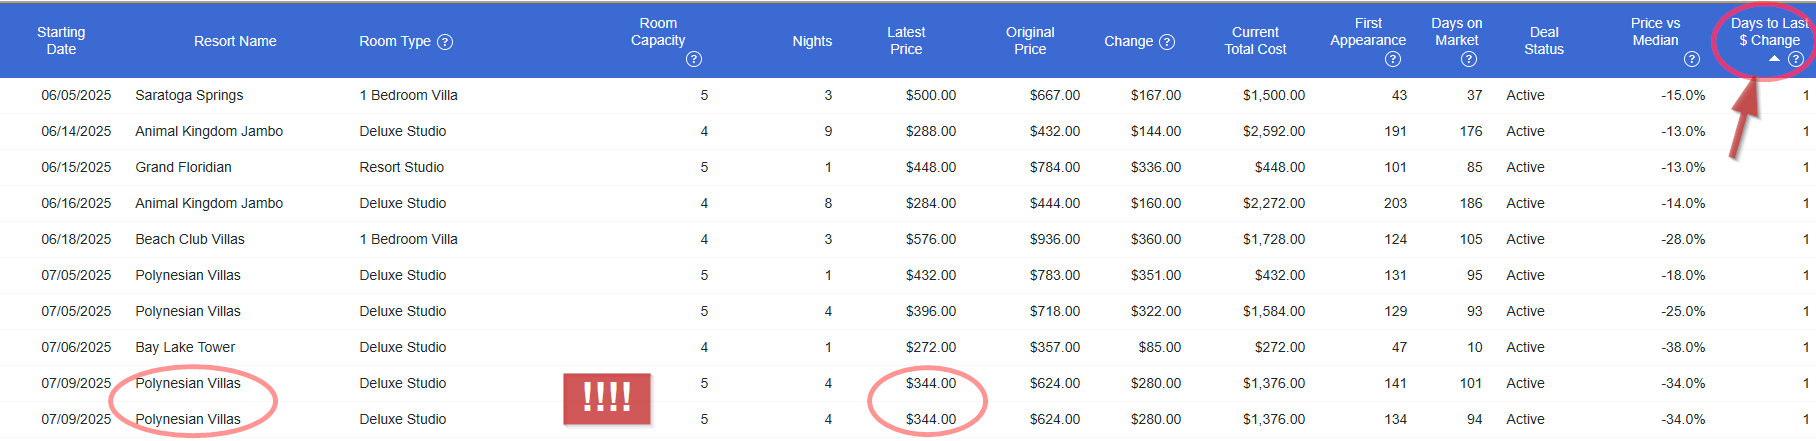Viewport: 1816px width, 441px height.
Task: Sort by Change column header
Action: pyautogui.click(x=1129, y=41)
